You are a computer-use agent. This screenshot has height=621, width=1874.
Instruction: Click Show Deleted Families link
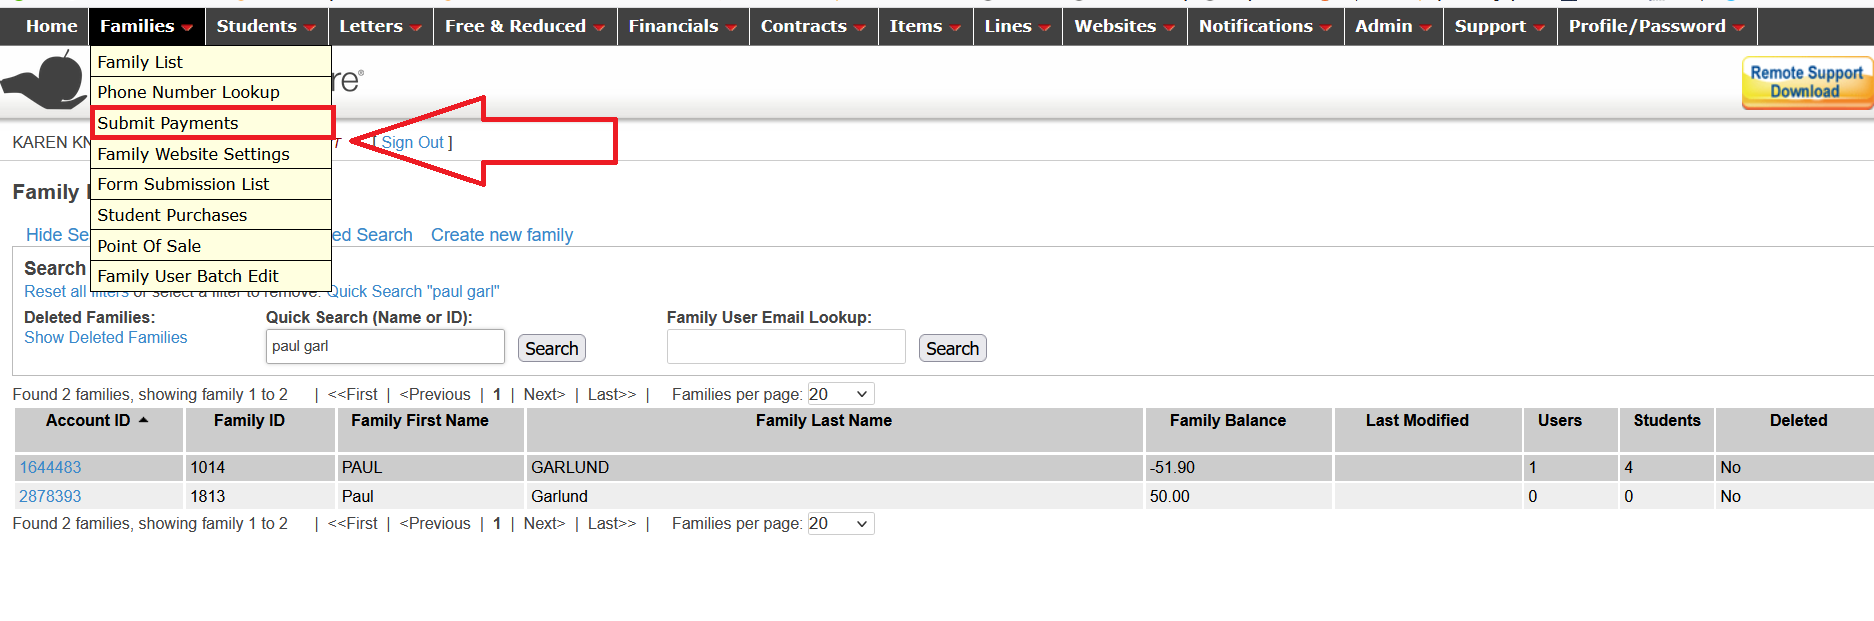pos(105,338)
